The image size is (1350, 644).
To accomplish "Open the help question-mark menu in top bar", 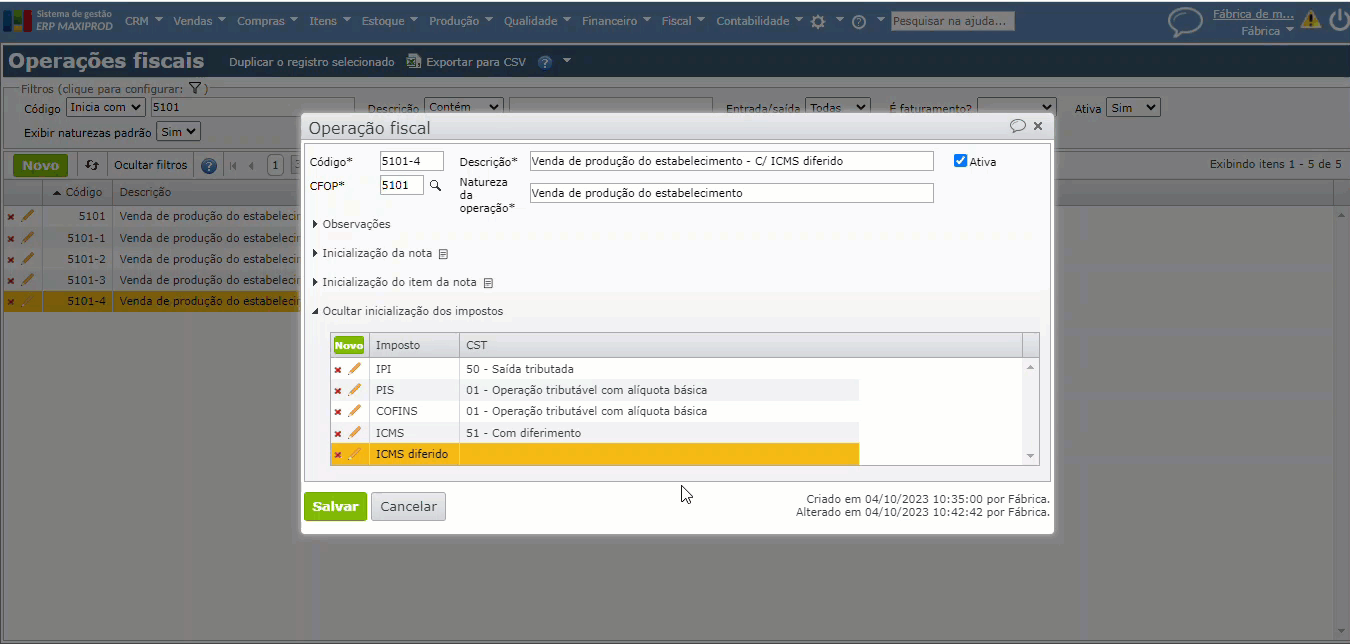I will (859, 21).
